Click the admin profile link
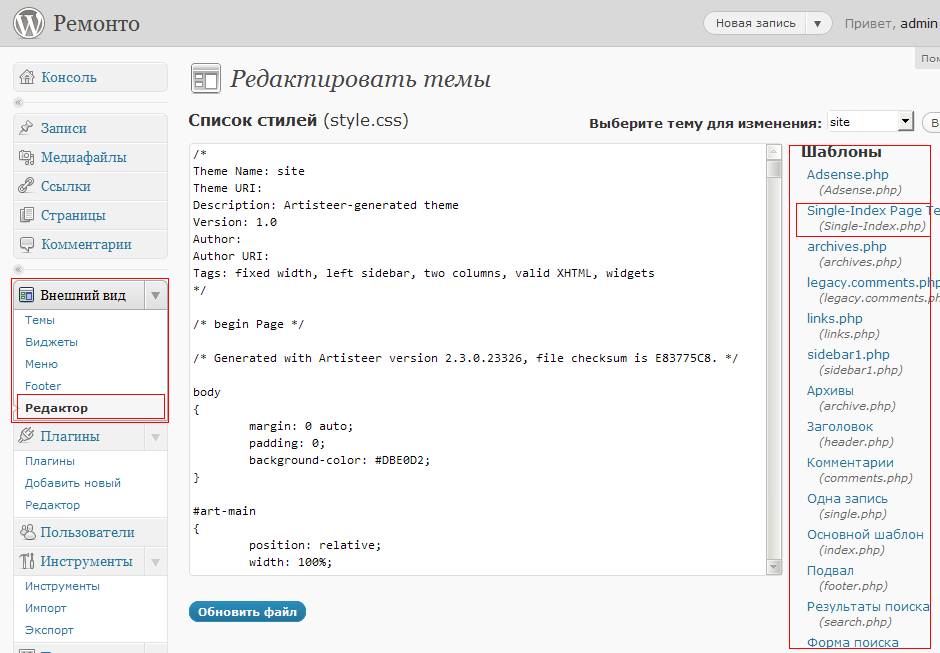Viewport: 940px width, 653px height. click(918, 23)
